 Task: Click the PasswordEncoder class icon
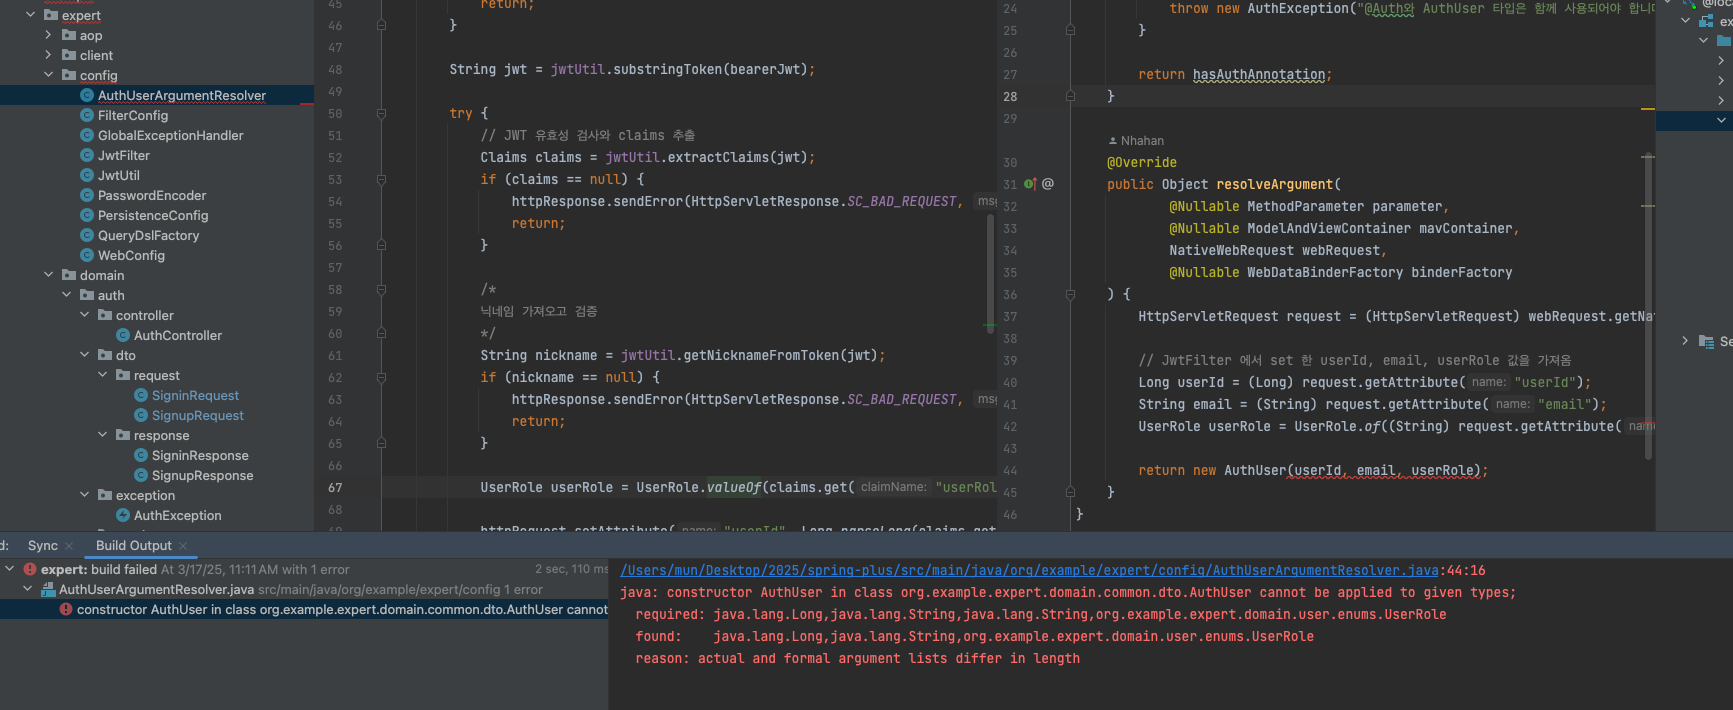(x=87, y=195)
